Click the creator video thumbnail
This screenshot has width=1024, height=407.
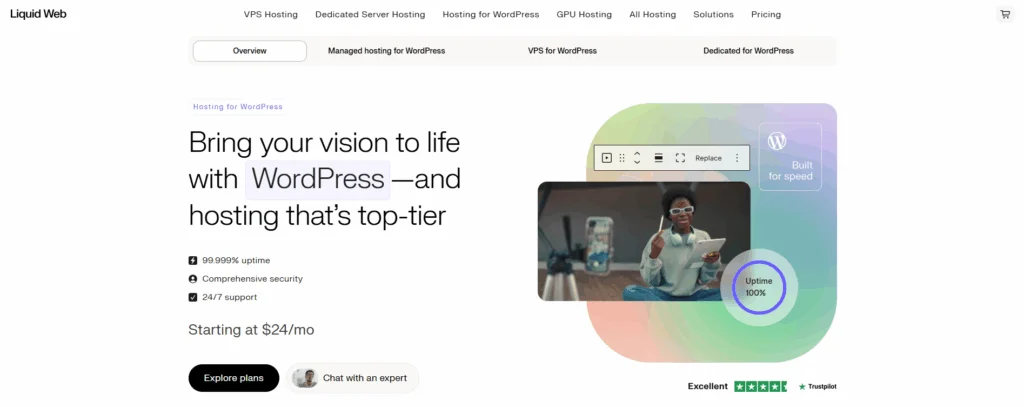644,241
